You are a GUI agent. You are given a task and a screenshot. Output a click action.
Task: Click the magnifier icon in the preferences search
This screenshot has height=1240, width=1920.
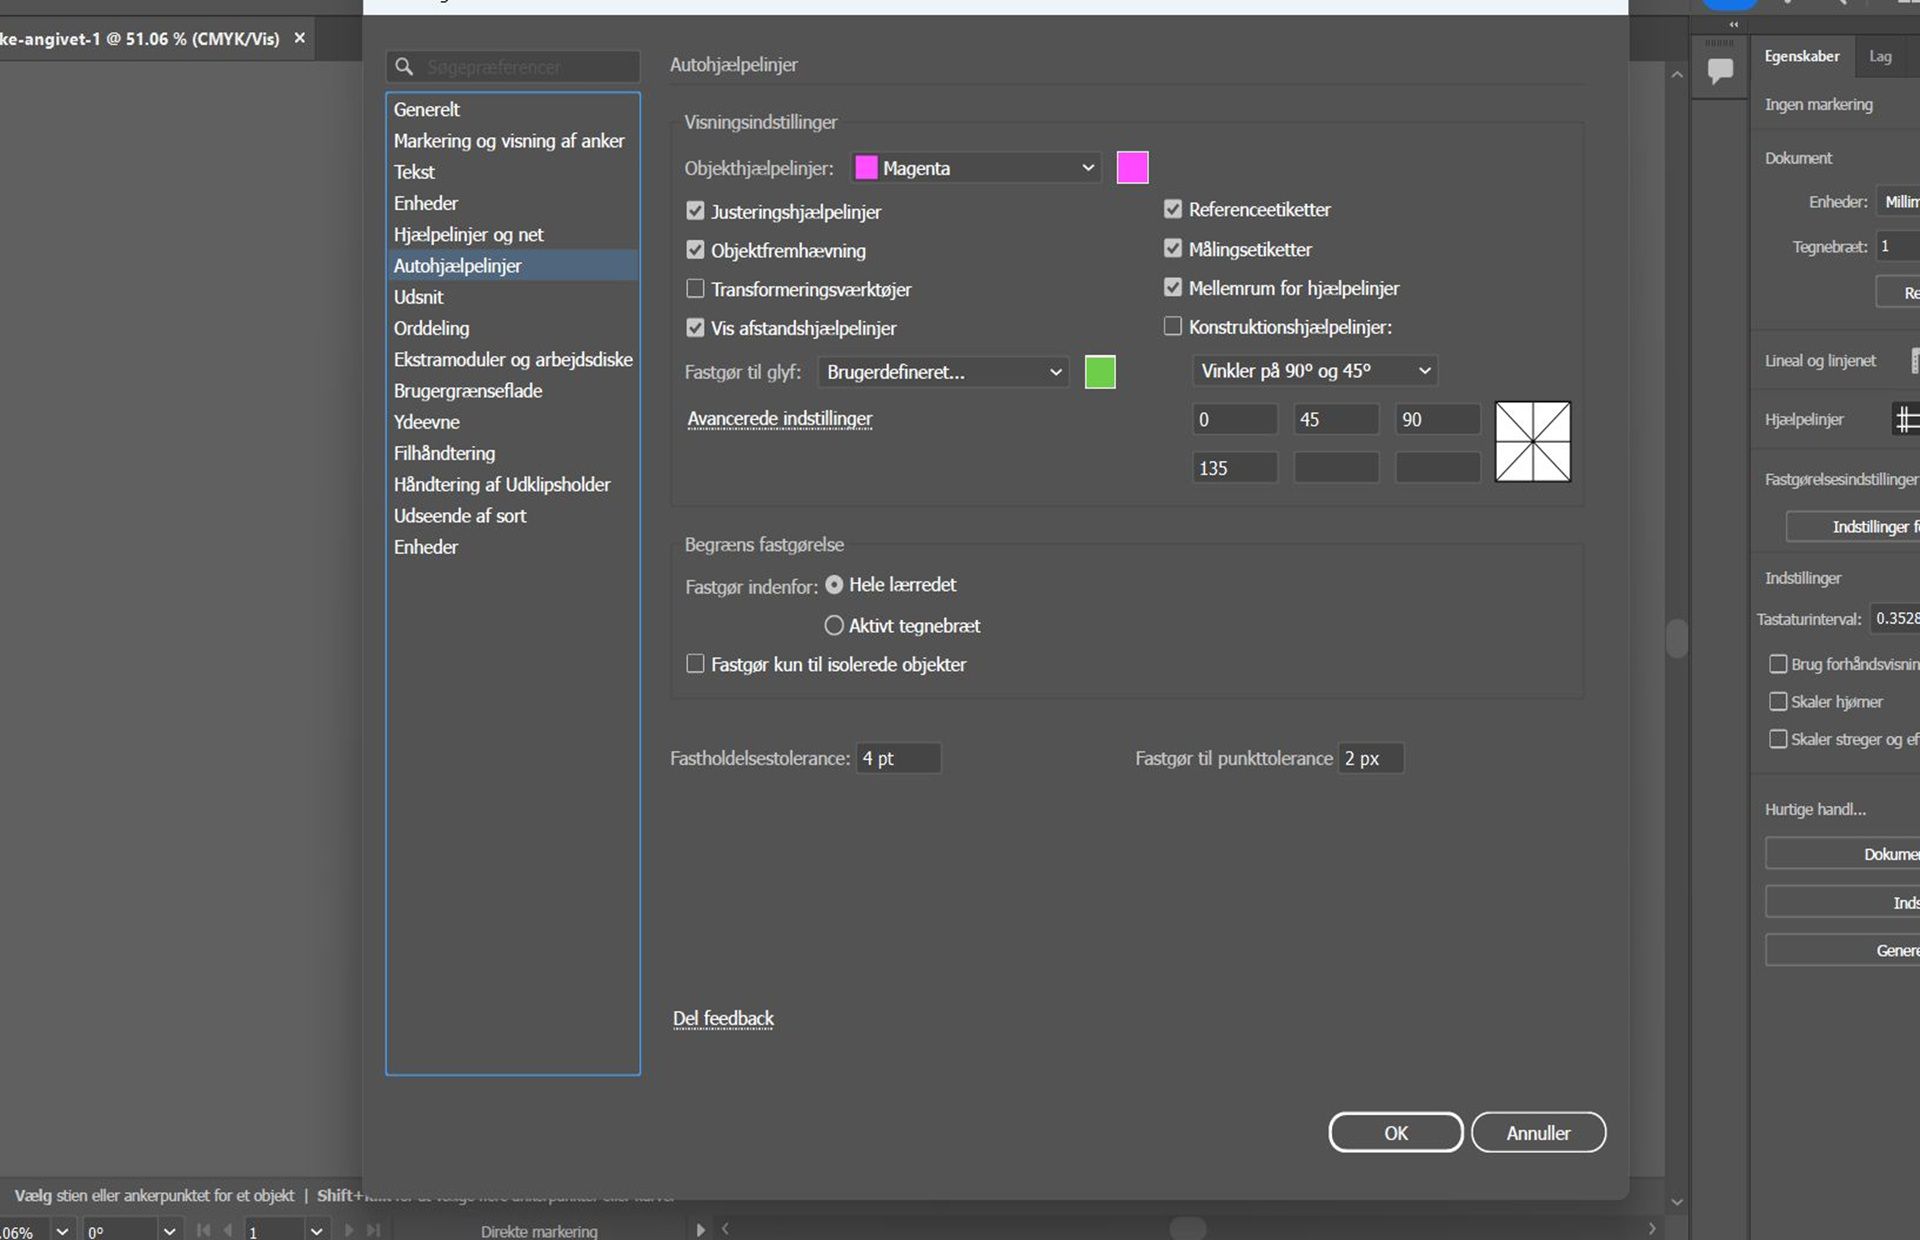pyautogui.click(x=404, y=67)
